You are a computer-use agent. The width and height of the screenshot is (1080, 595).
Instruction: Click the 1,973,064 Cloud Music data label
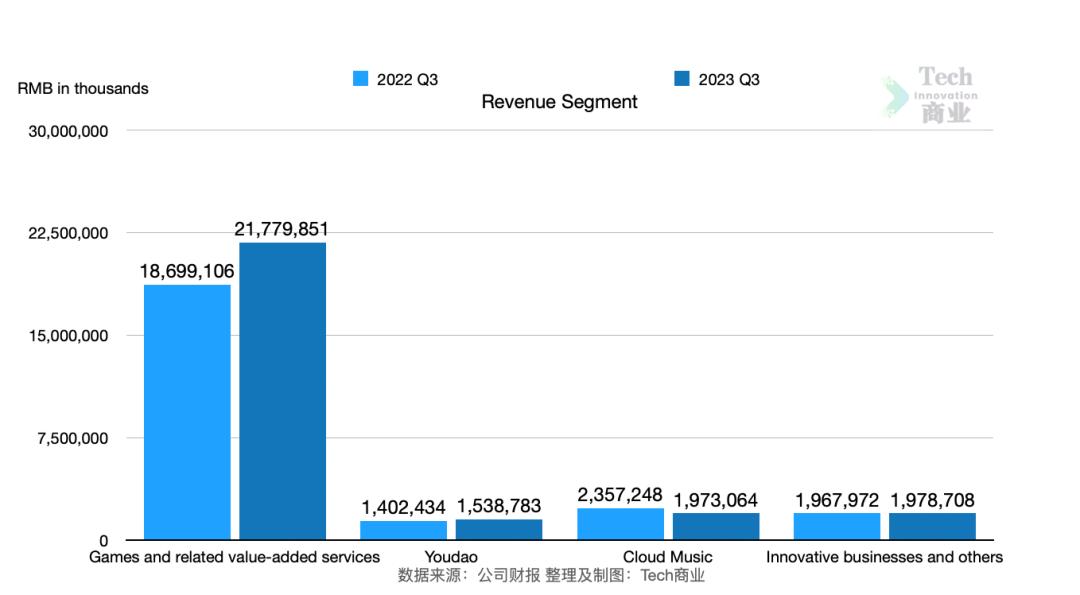point(715,500)
